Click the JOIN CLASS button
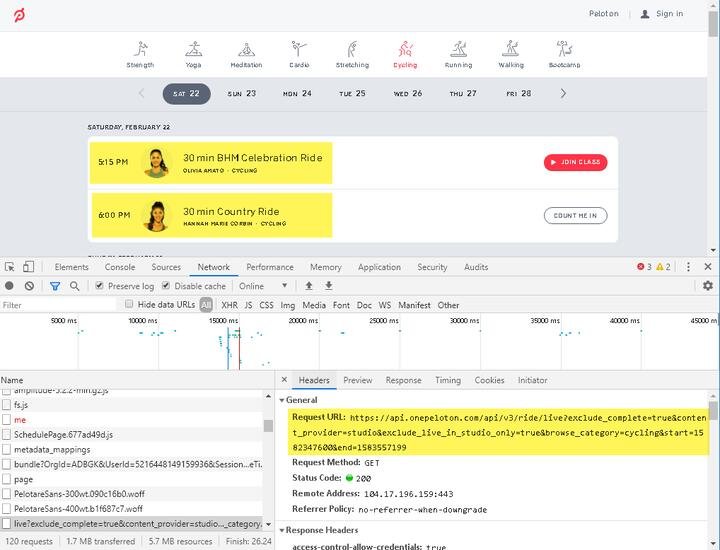720x550 pixels. [575, 162]
